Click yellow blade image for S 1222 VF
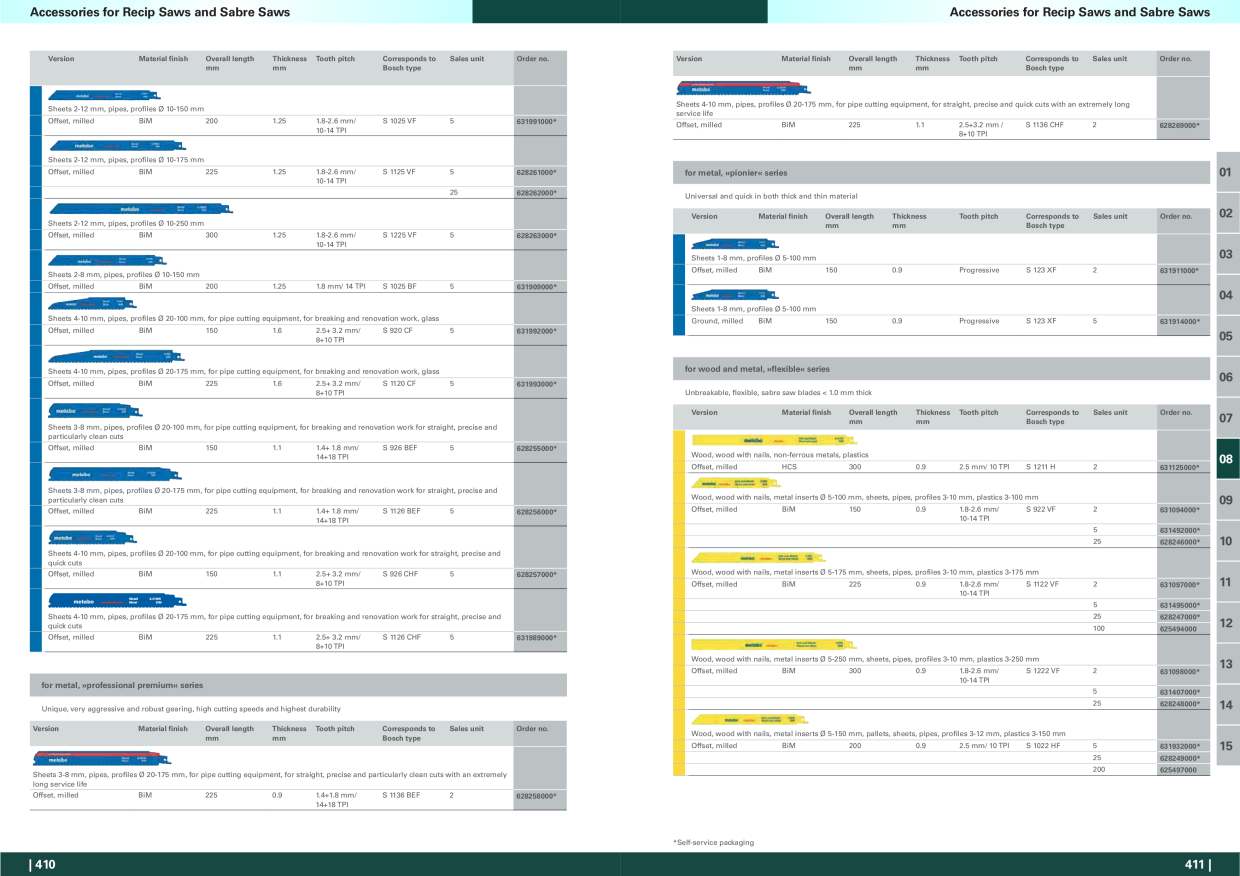 (774, 644)
